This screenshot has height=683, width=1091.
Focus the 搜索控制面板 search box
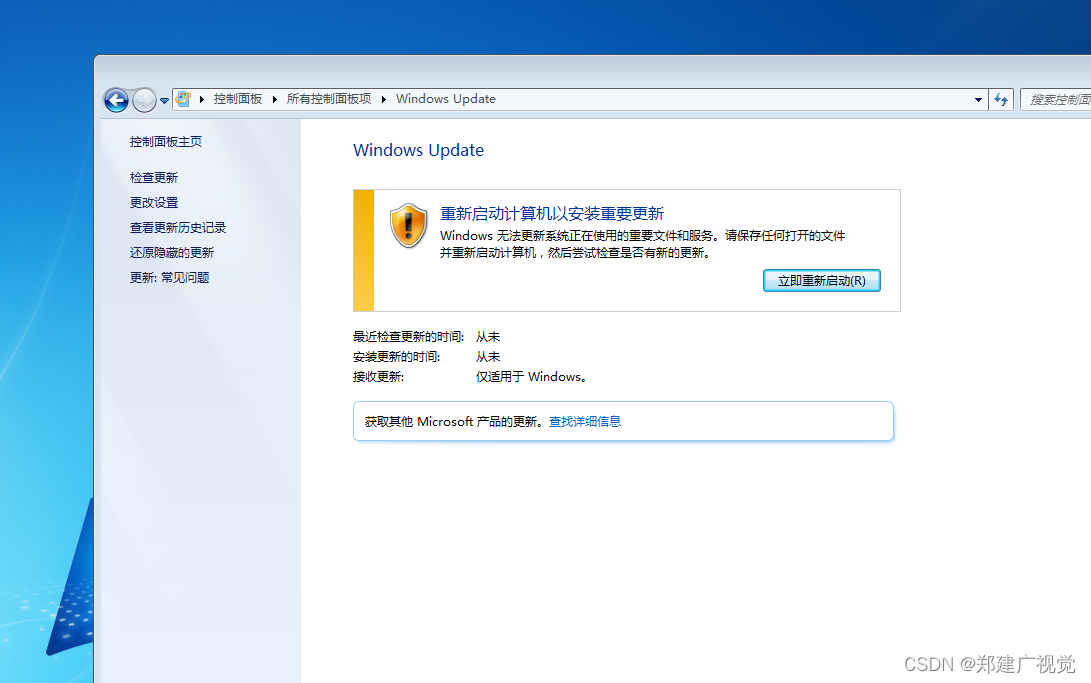tap(1056, 99)
